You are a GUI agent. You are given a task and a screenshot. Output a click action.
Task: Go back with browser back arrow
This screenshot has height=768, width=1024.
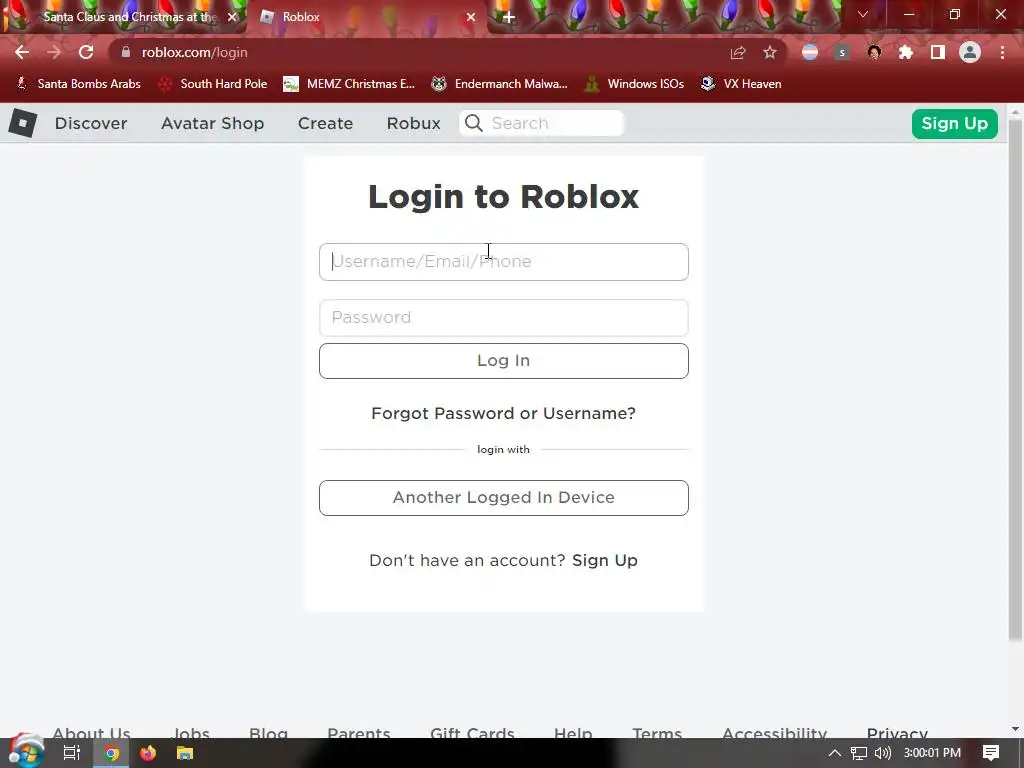[x=22, y=52]
